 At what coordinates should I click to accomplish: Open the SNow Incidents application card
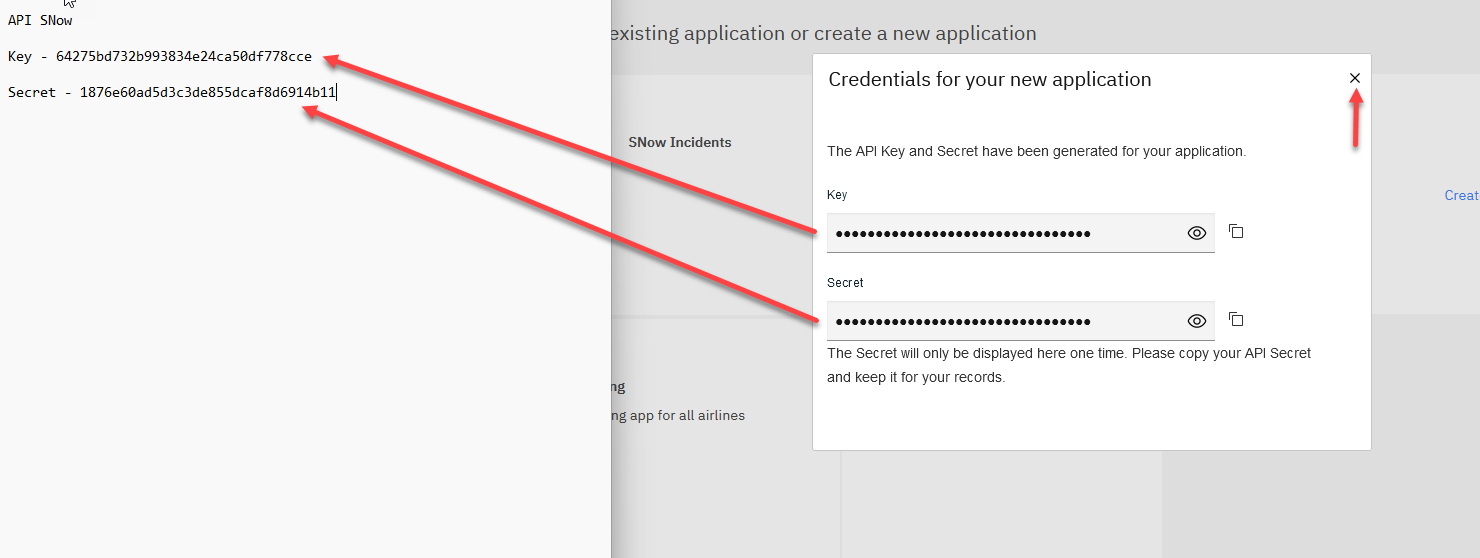680,143
